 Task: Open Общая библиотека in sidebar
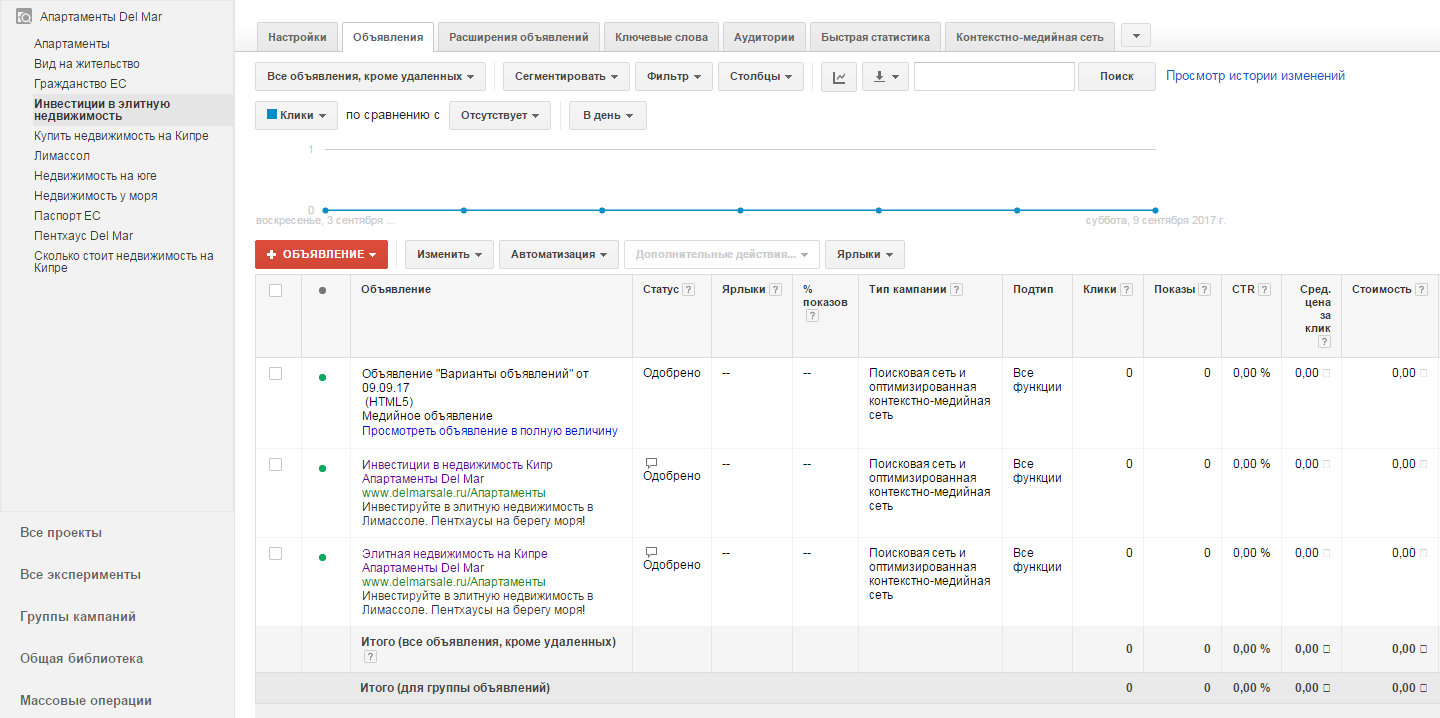(x=81, y=659)
